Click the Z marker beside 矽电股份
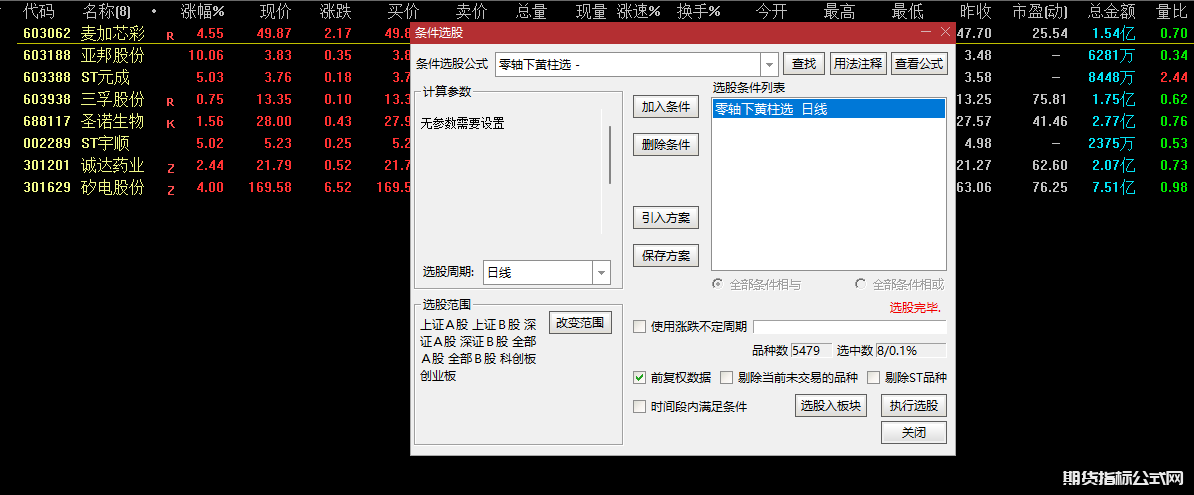This screenshot has height=495, width=1194. click(x=170, y=190)
